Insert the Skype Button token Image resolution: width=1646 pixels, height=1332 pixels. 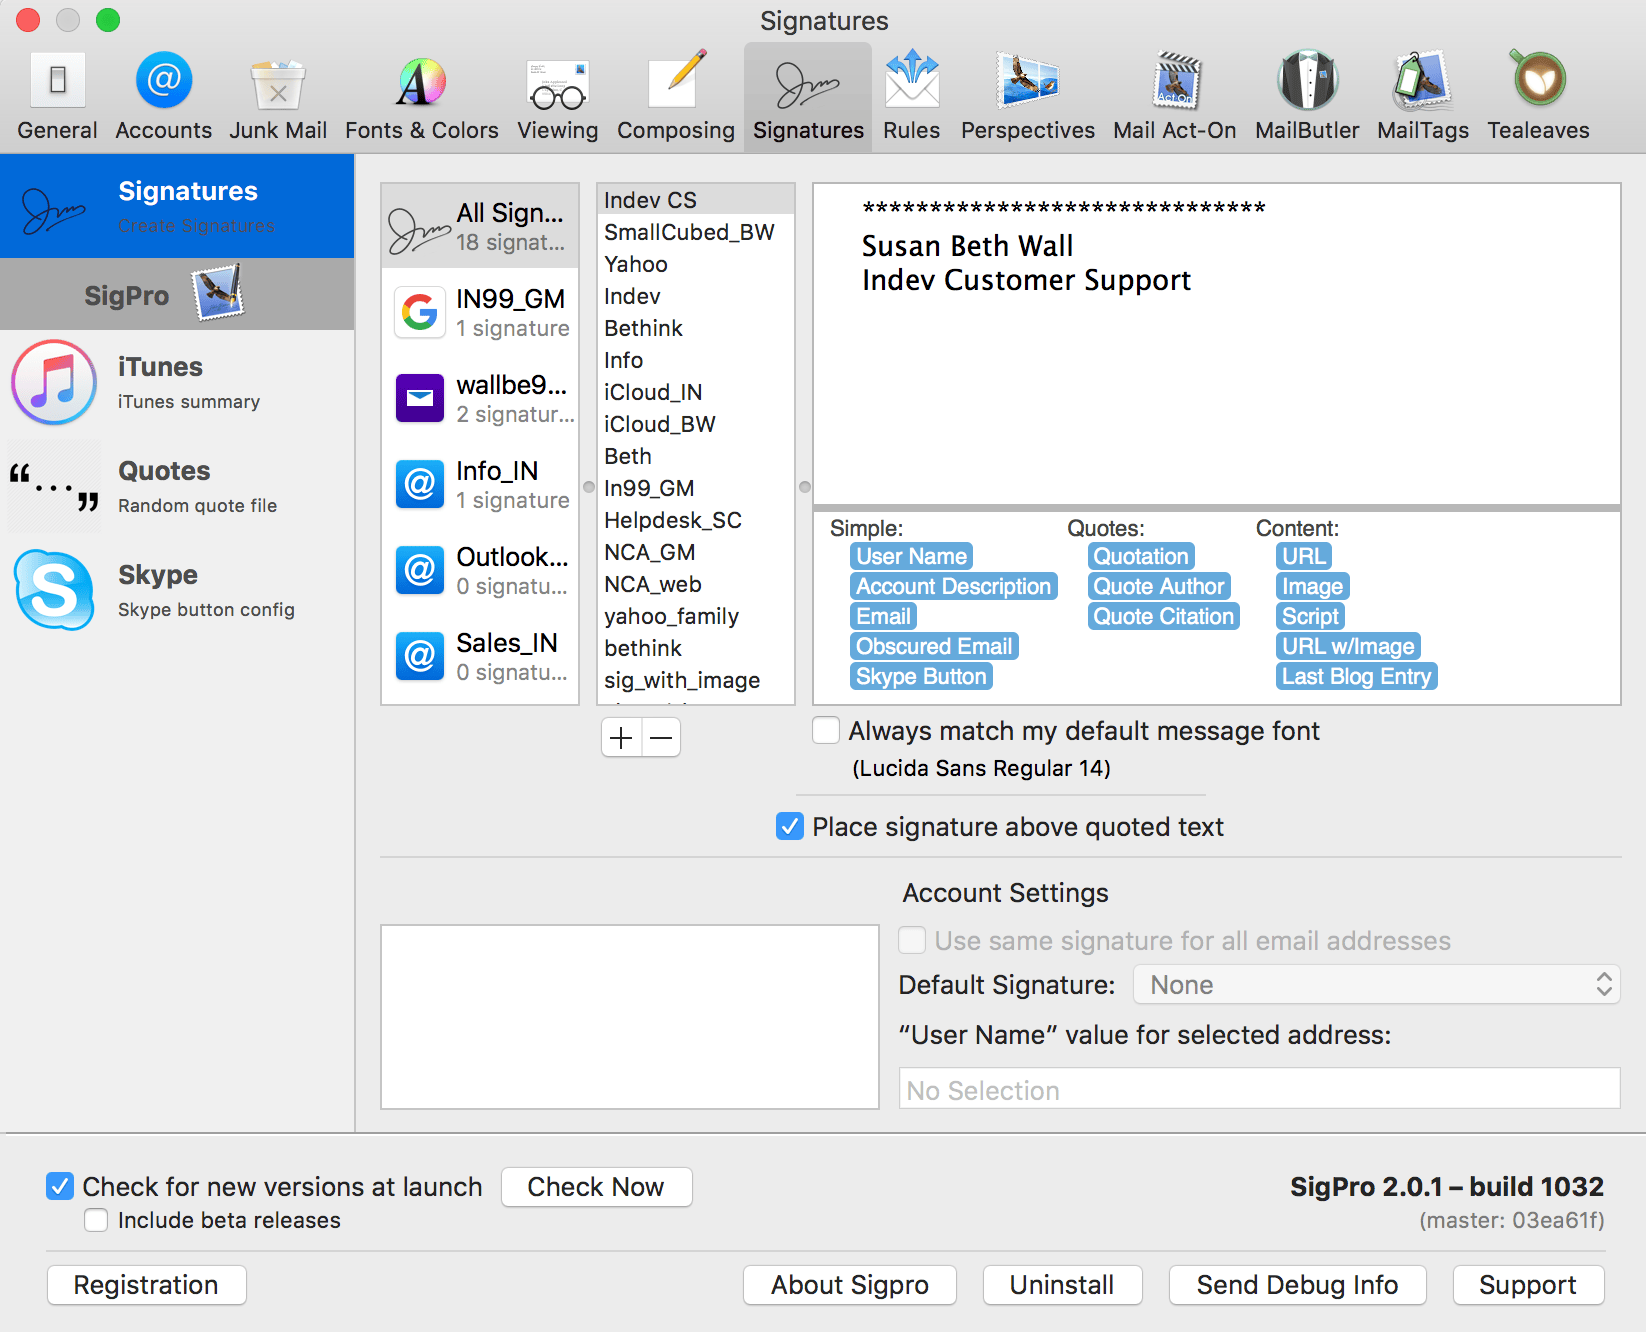(921, 676)
